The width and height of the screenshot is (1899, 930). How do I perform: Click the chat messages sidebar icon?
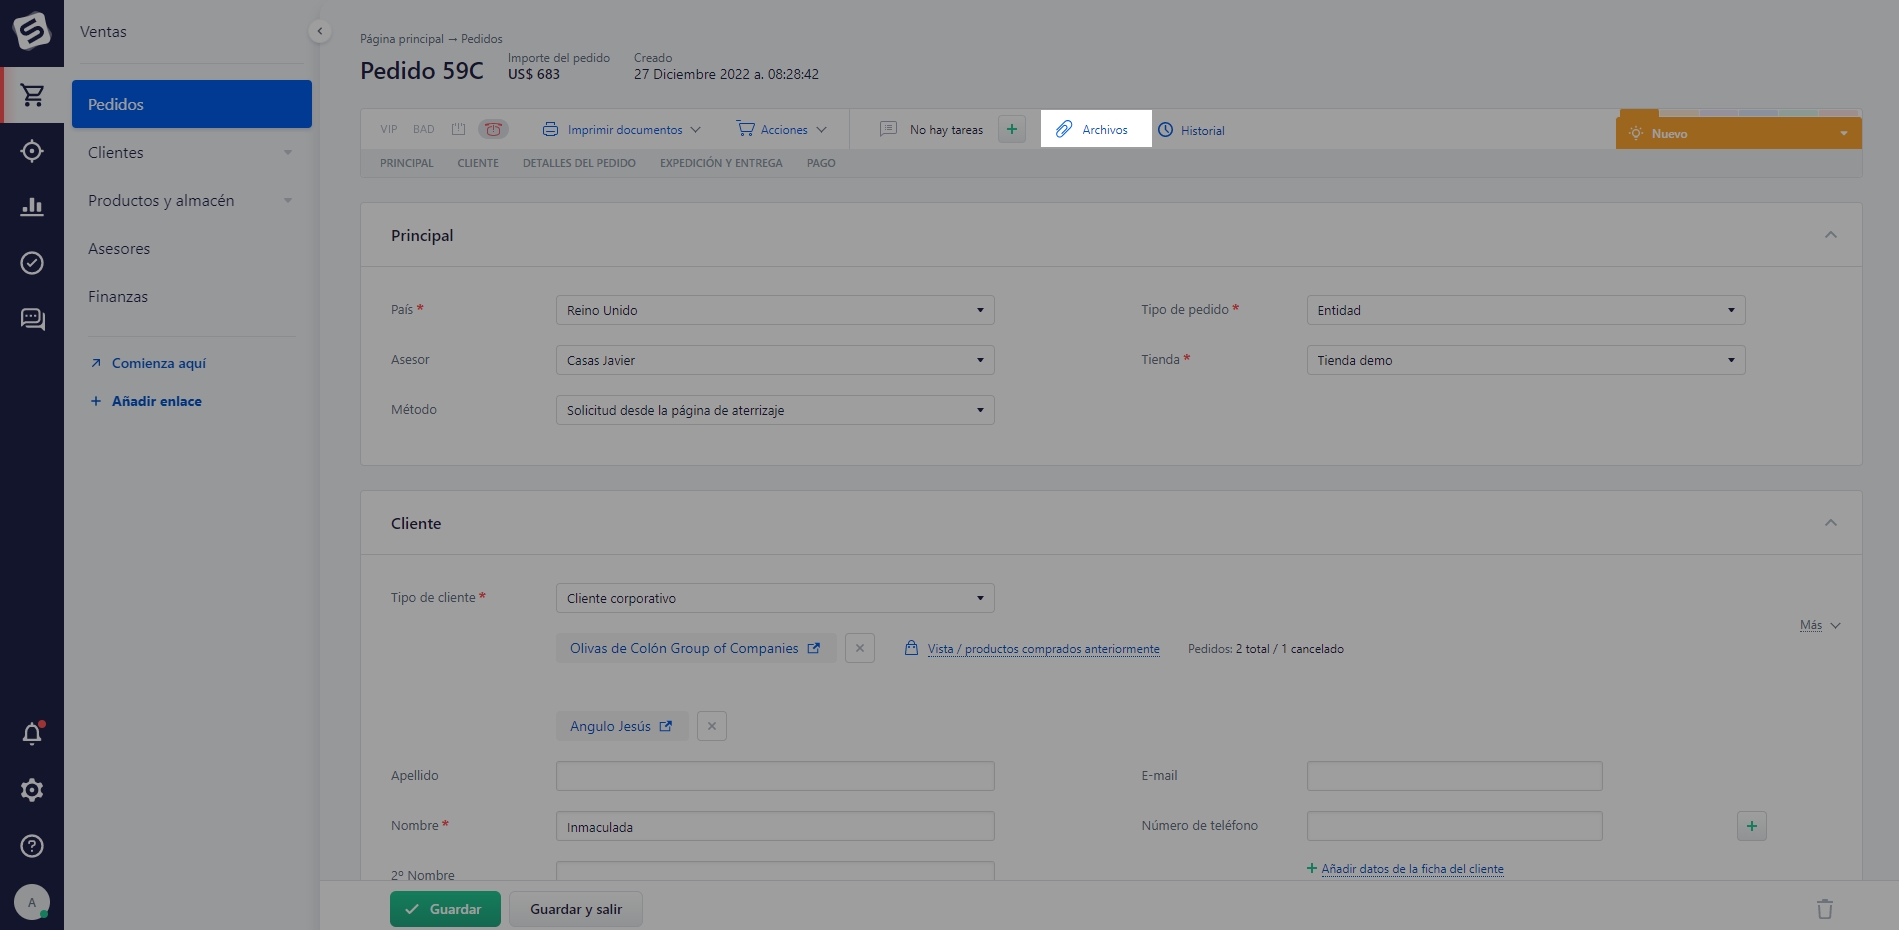pos(32,319)
